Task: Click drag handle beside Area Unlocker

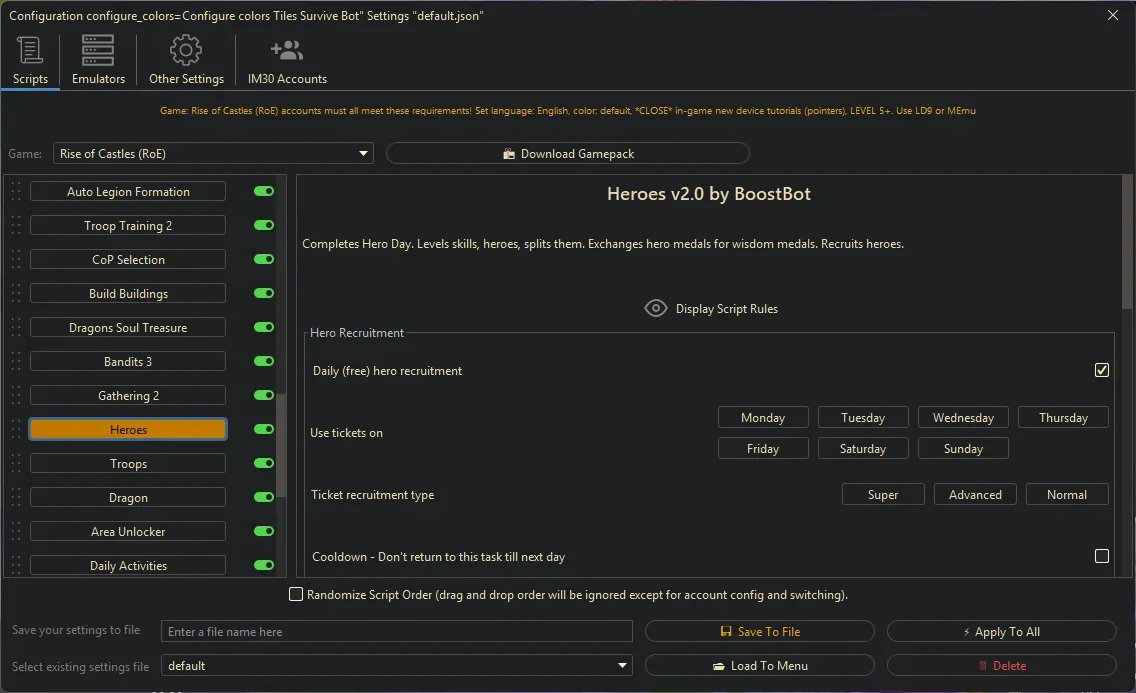Action: [16, 532]
